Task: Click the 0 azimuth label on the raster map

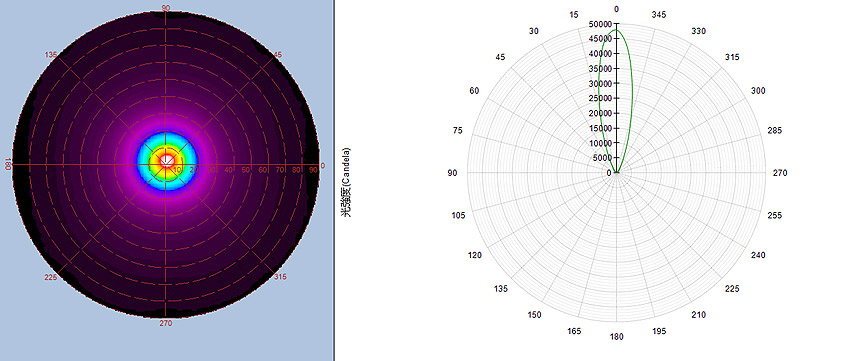Action: [323, 165]
